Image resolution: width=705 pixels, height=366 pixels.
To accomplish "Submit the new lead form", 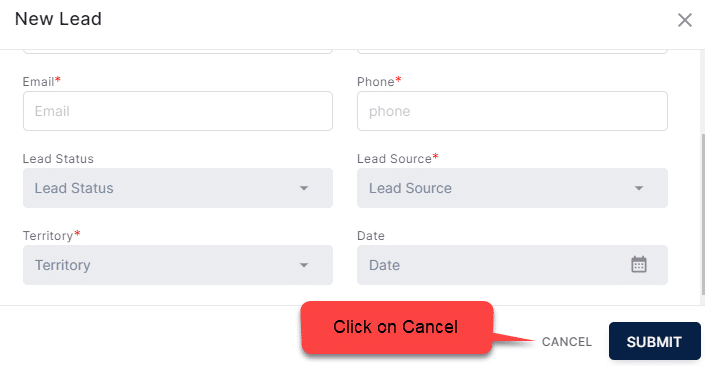I will pyautogui.click(x=655, y=341).
